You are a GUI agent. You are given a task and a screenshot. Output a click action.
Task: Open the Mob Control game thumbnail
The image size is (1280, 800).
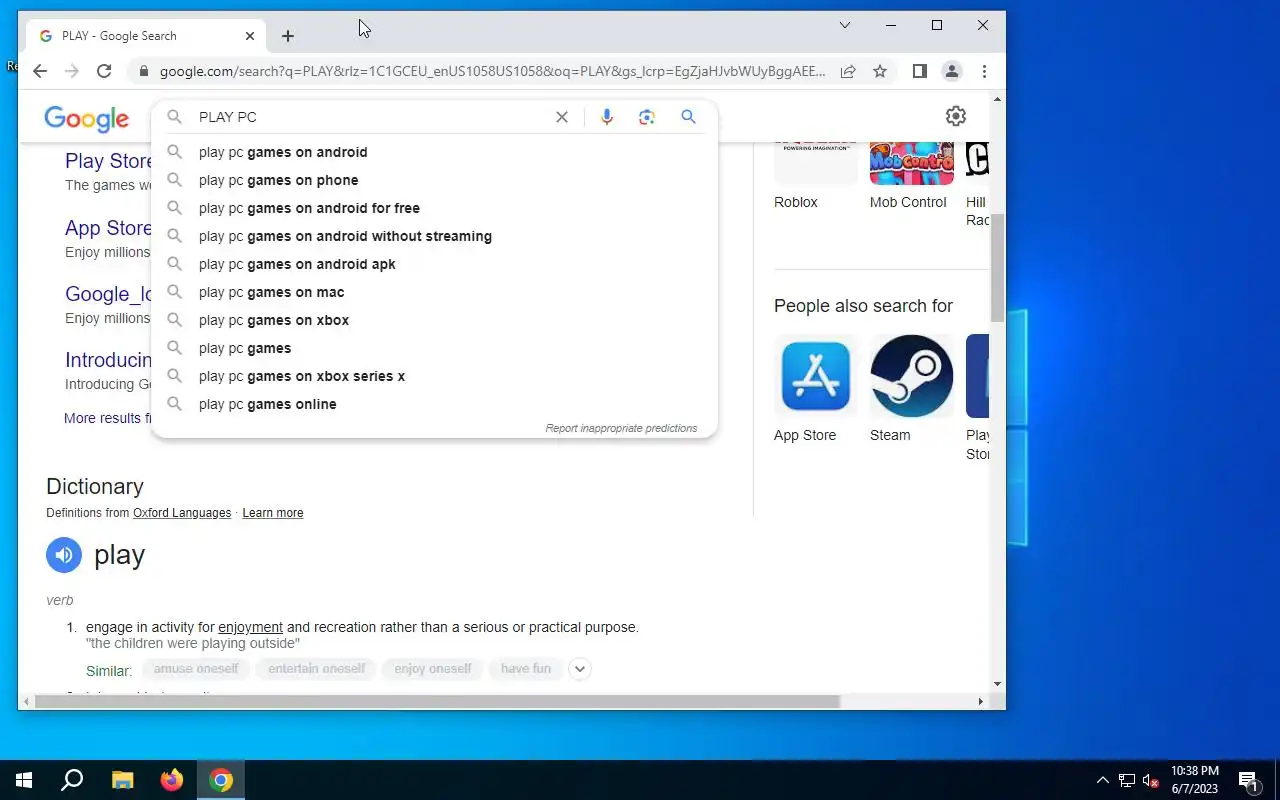(911, 164)
